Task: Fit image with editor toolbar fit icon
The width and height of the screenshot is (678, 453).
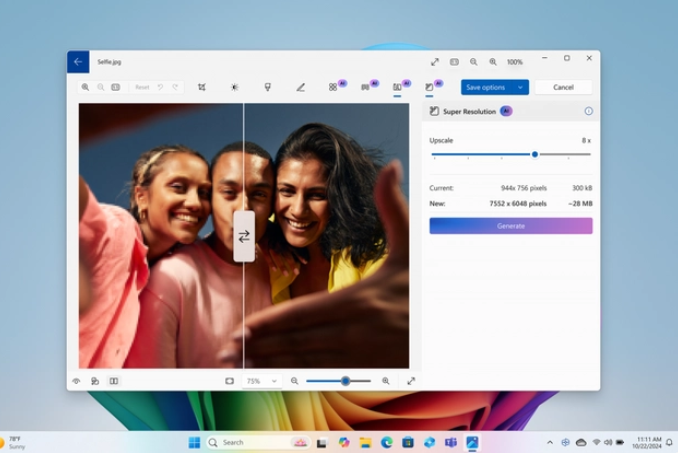Action: (x=116, y=87)
